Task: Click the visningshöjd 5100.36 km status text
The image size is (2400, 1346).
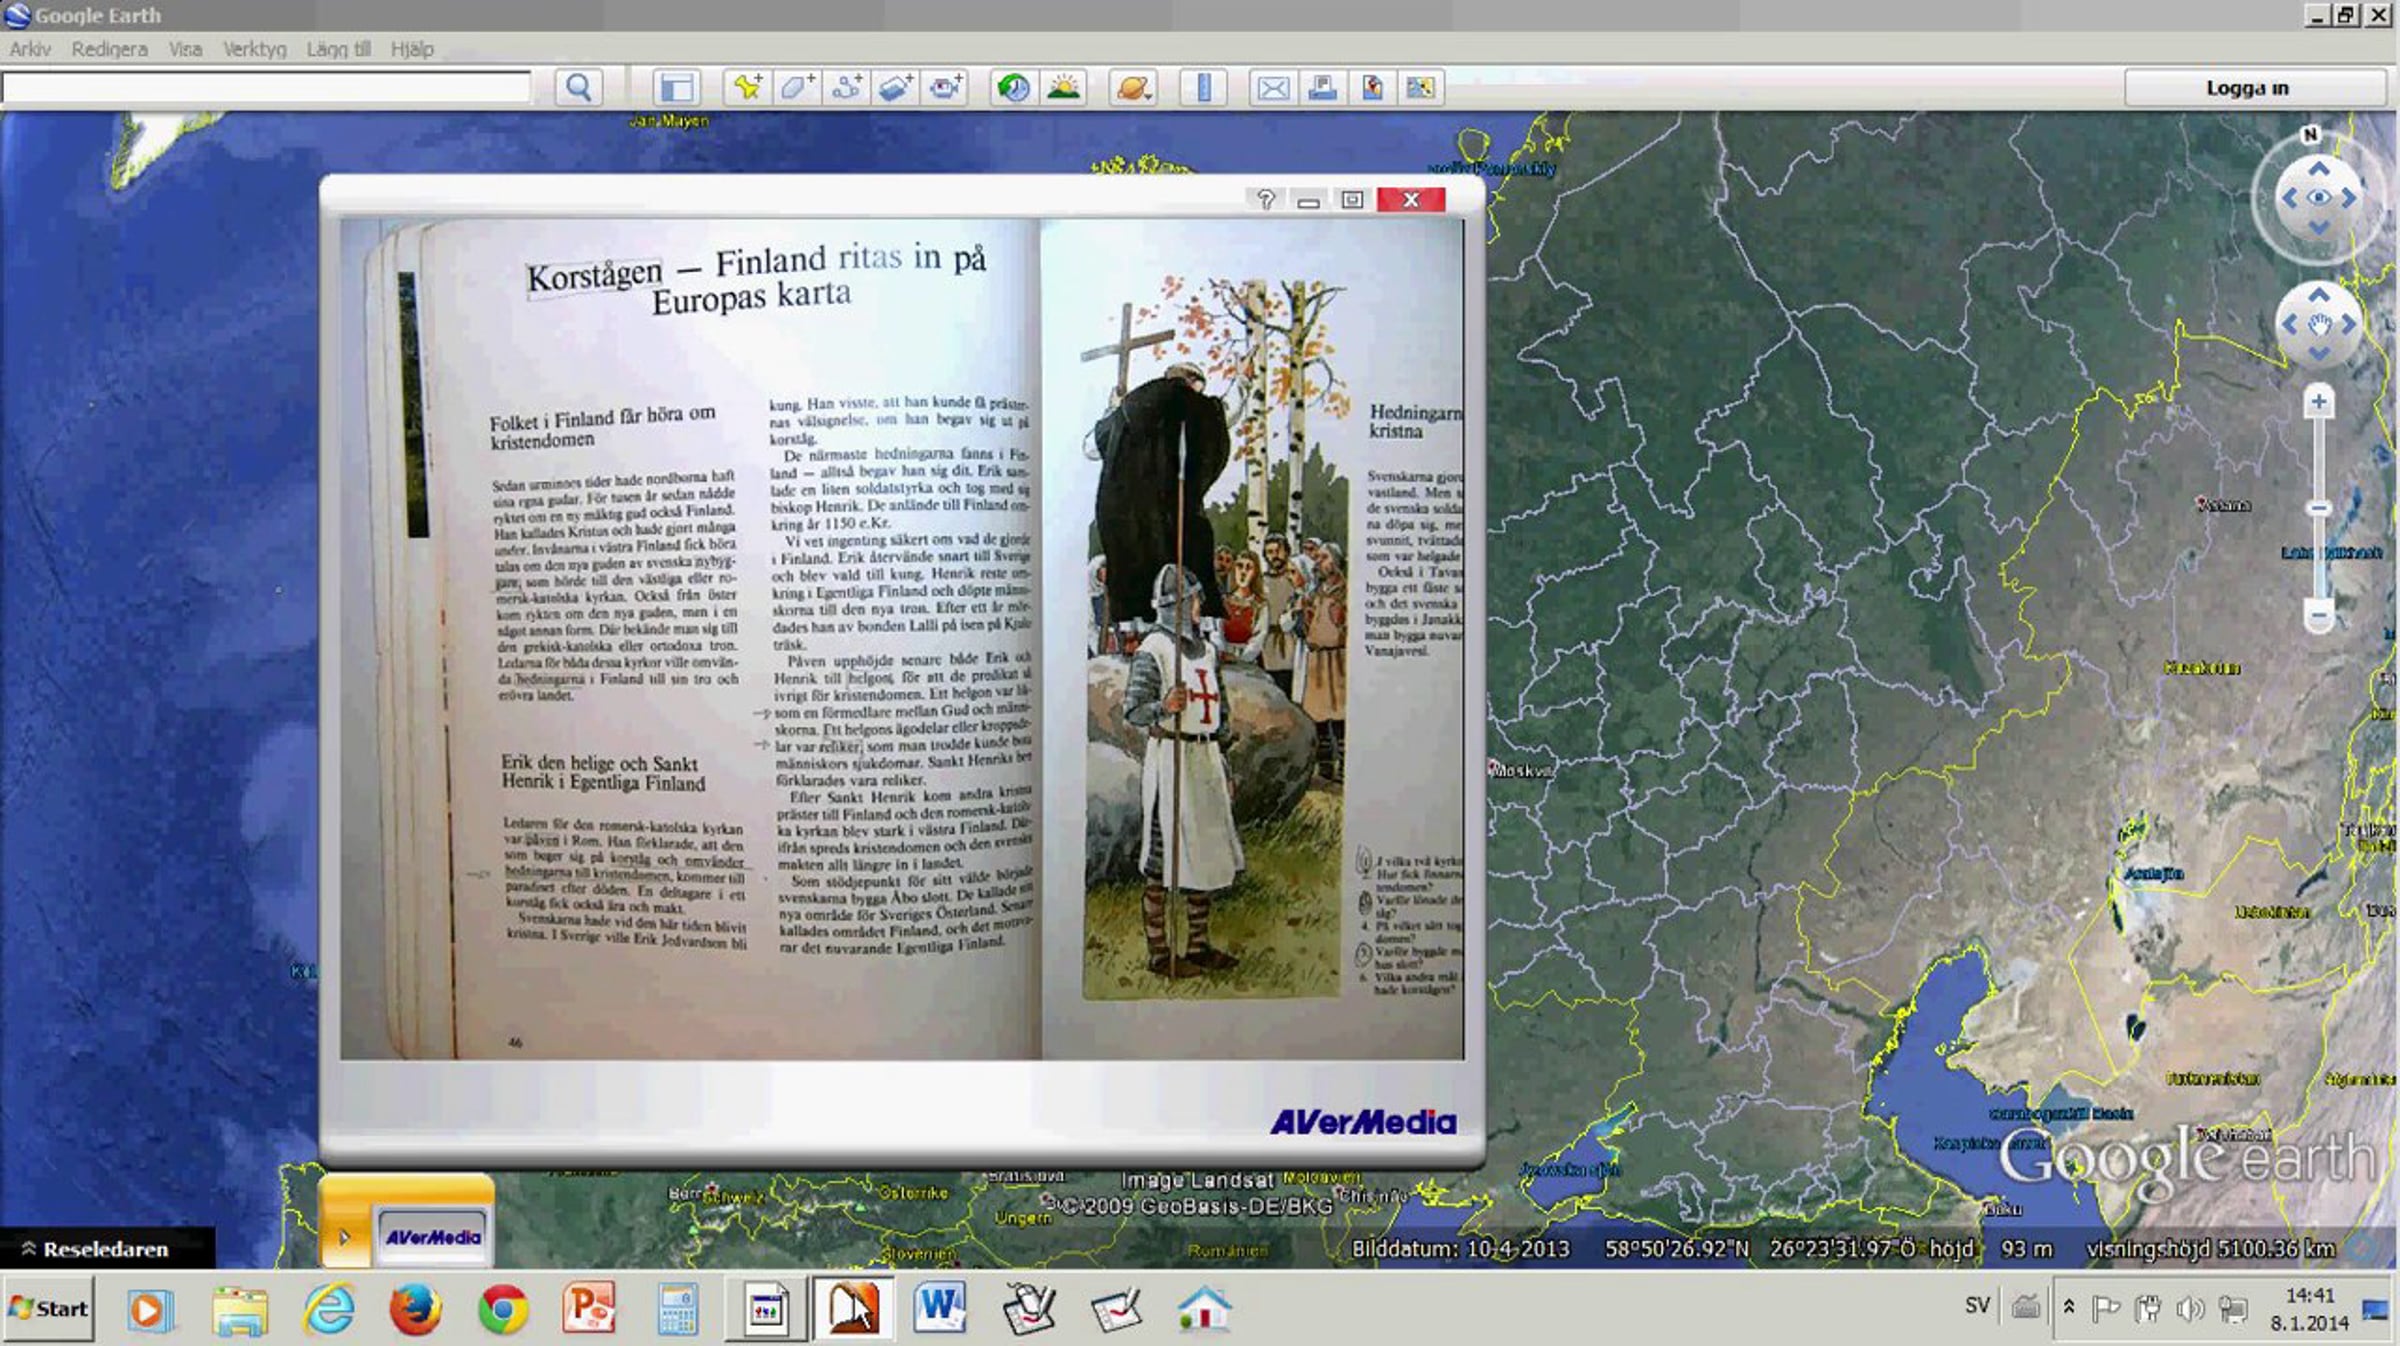Action: 2210,1249
